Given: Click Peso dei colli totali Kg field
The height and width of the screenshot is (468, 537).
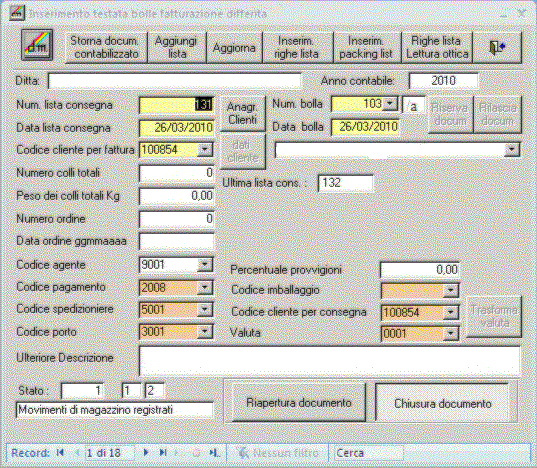Looking at the screenshot, I should pos(176,196).
